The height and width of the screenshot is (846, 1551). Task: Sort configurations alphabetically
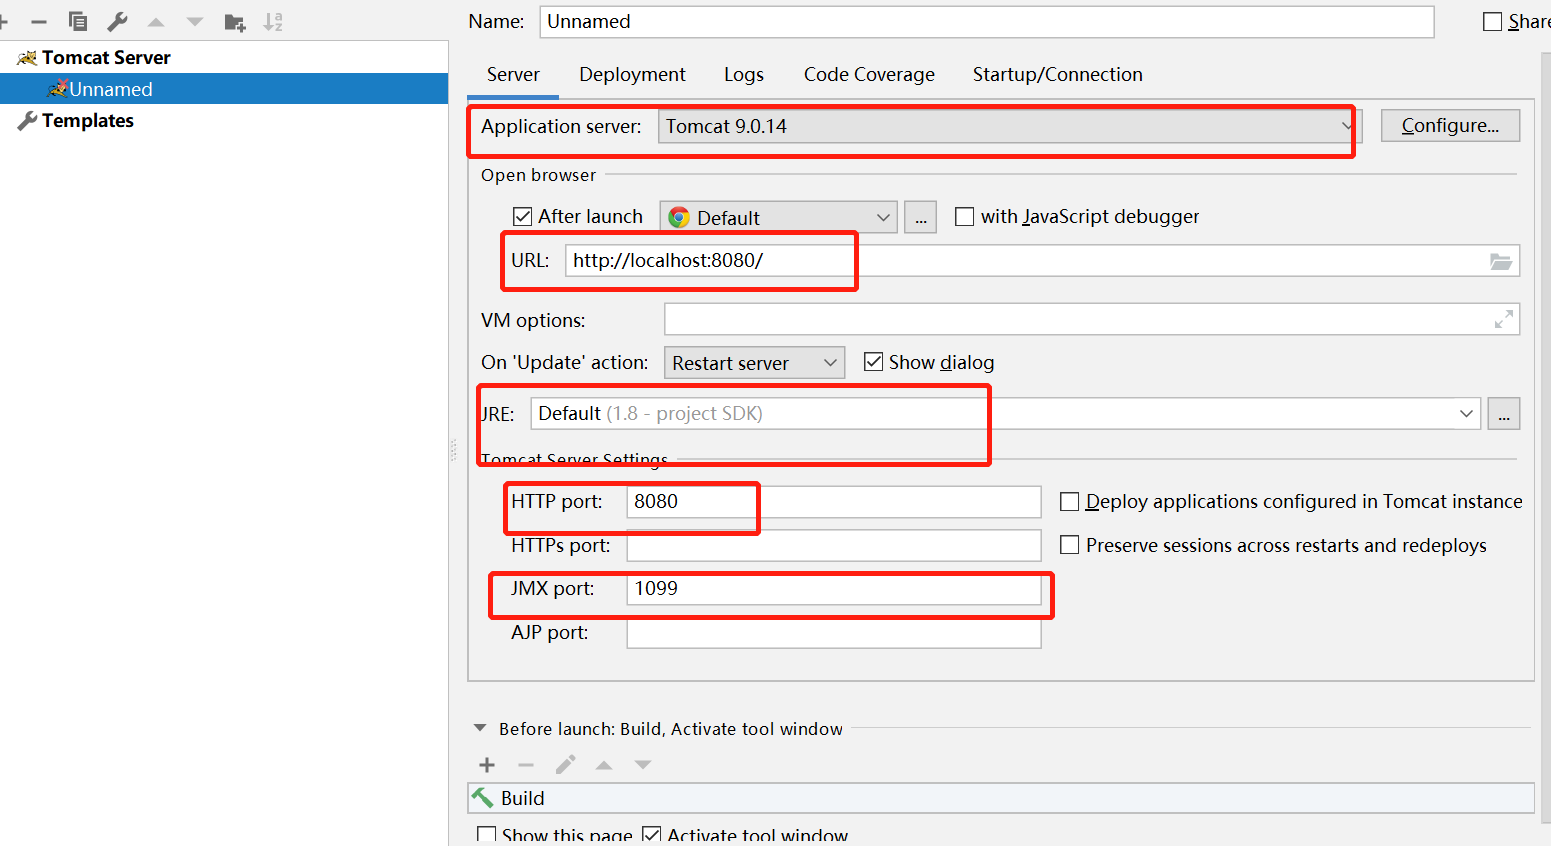(273, 22)
